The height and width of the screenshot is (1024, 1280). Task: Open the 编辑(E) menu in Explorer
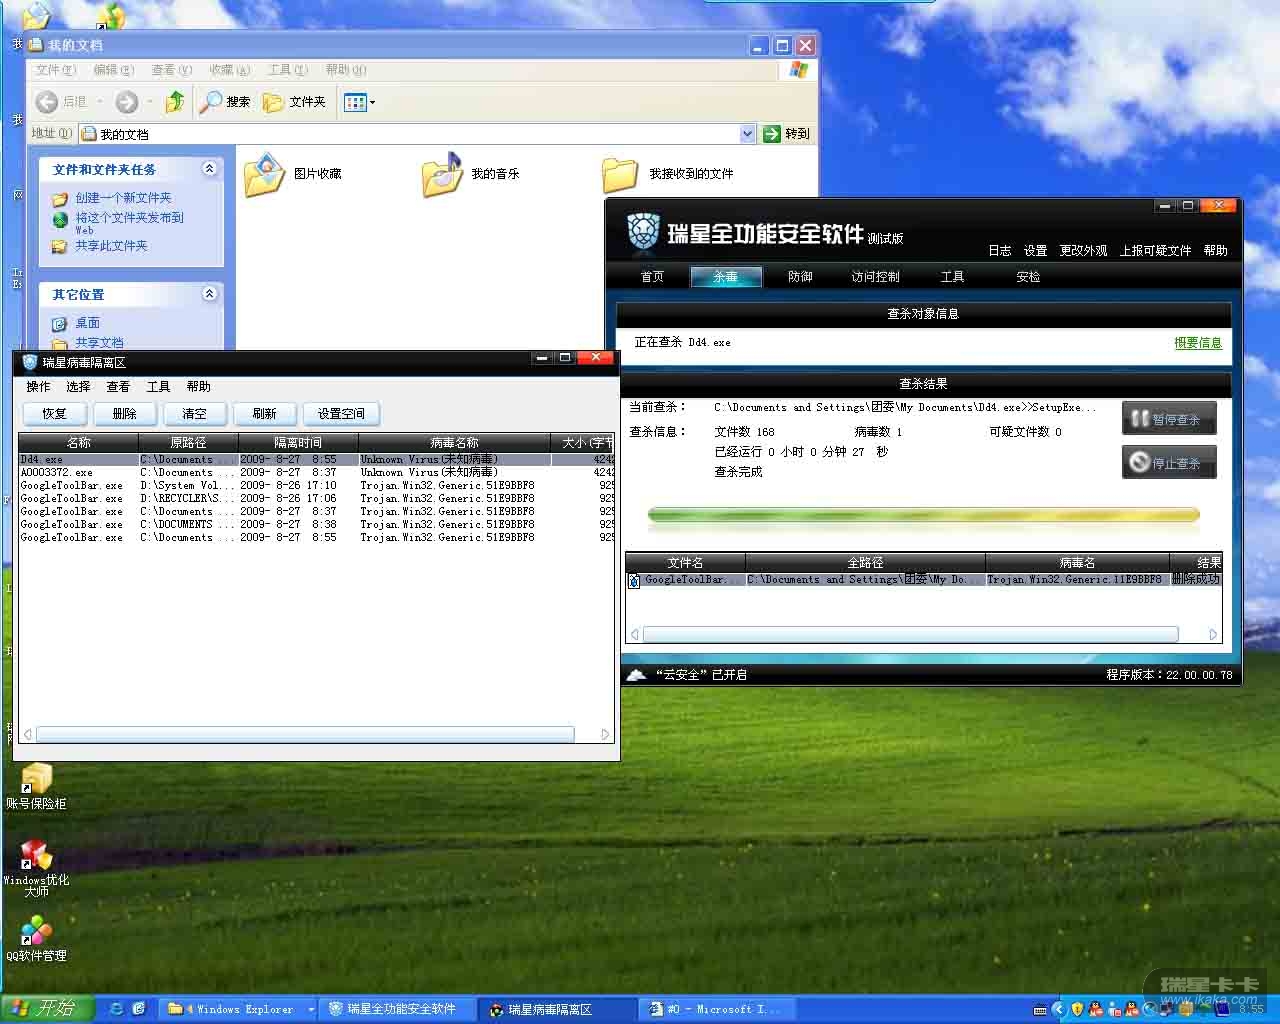click(x=113, y=70)
